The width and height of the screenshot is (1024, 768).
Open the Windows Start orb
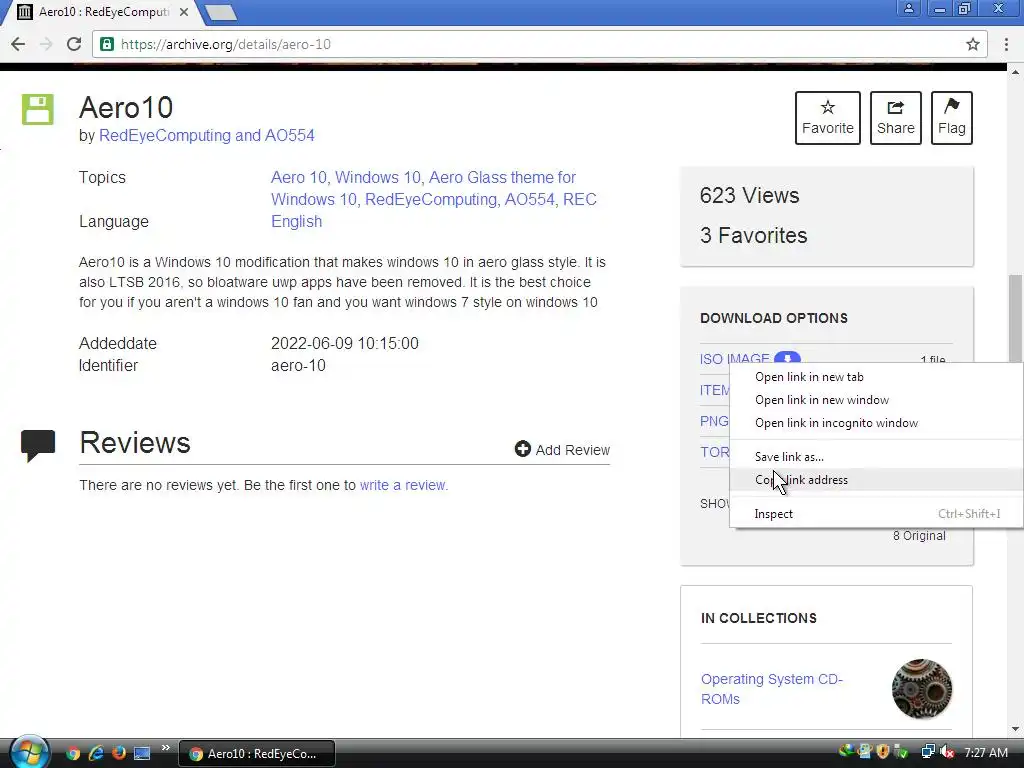pos(29,752)
